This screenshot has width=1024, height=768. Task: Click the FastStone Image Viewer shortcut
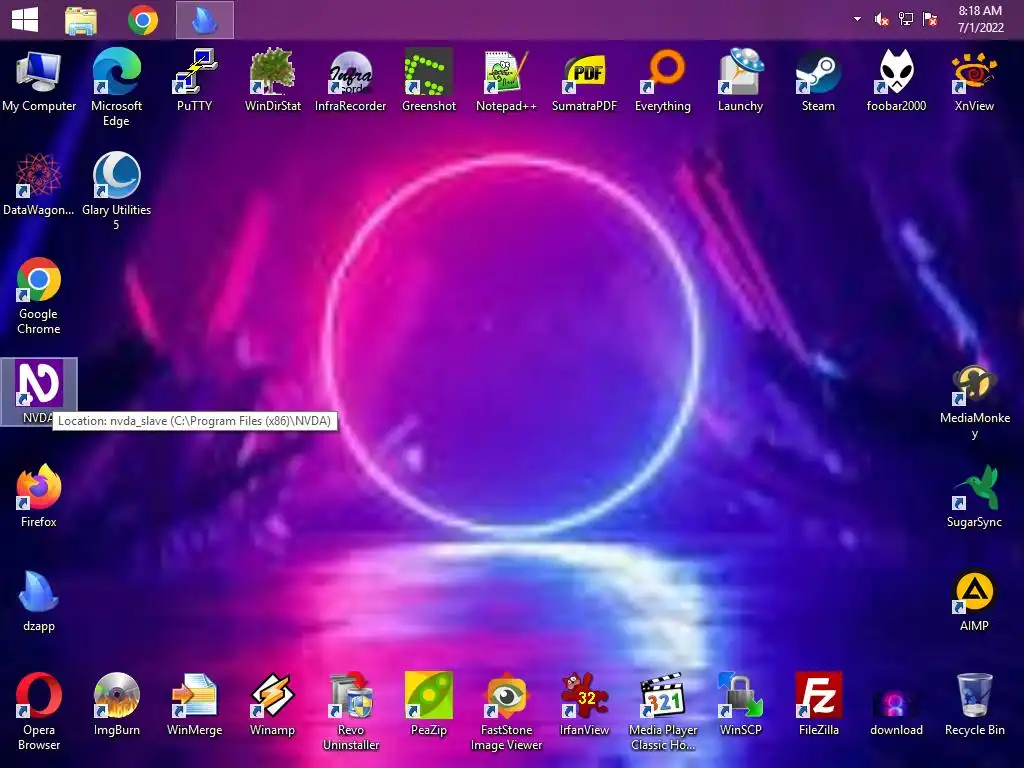pyautogui.click(x=506, y=711)
